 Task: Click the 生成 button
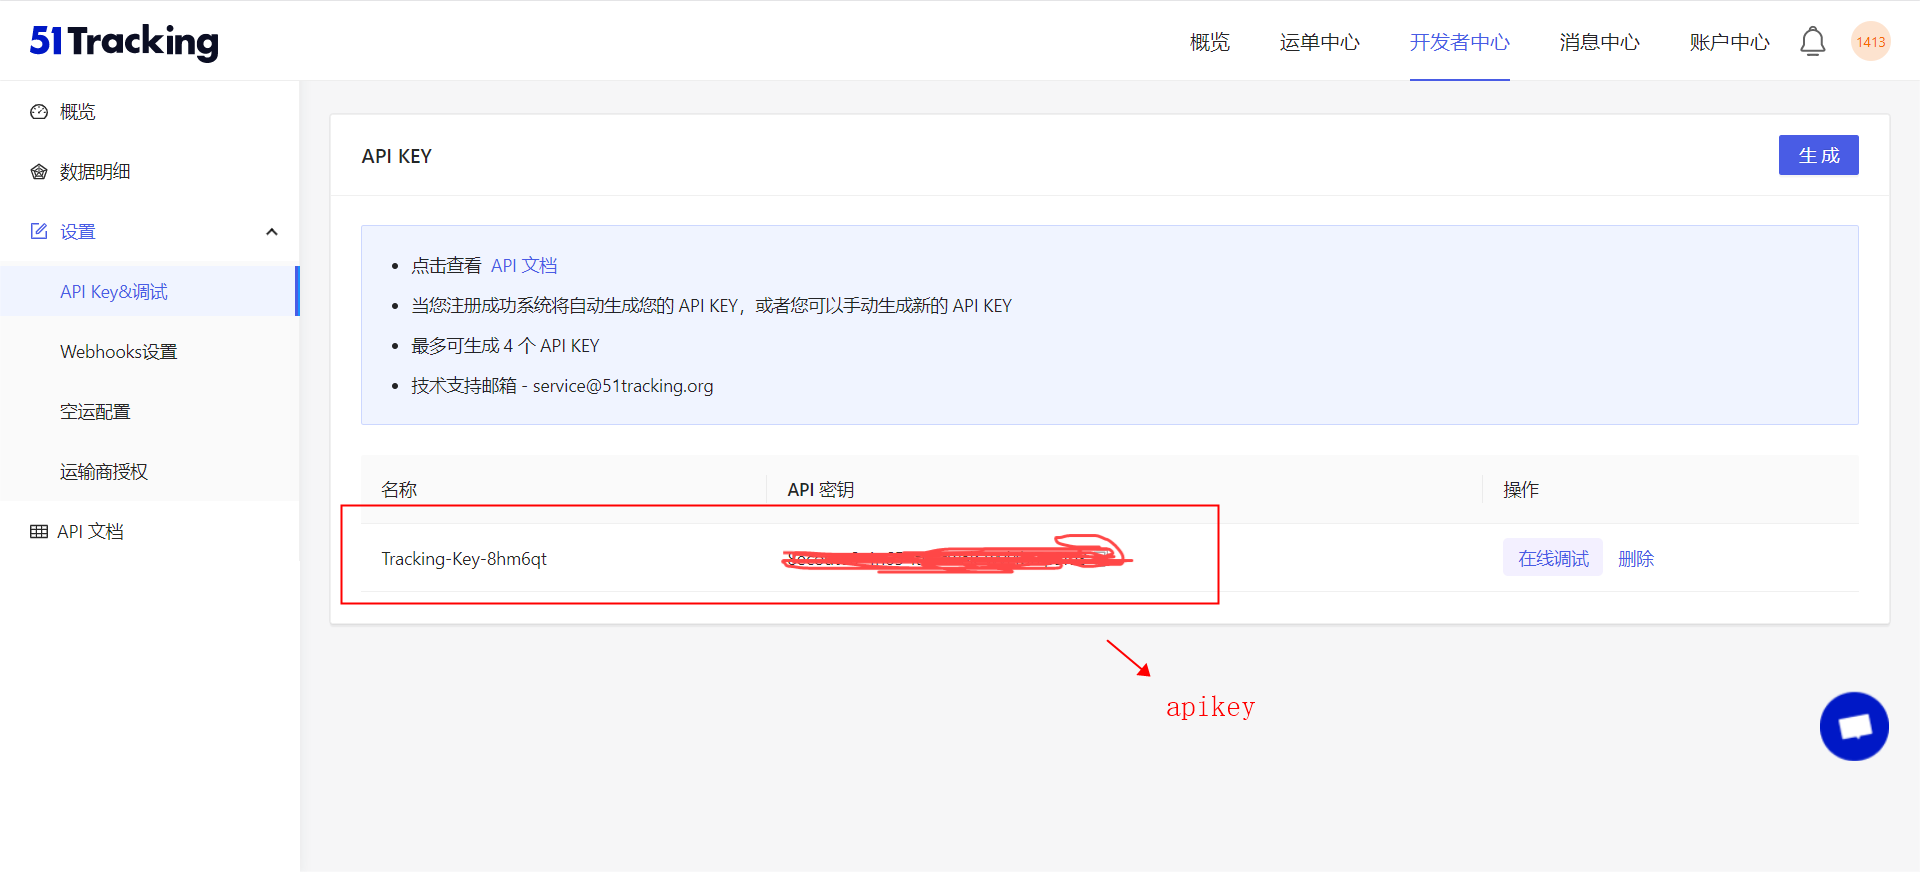pos(1818,155)
